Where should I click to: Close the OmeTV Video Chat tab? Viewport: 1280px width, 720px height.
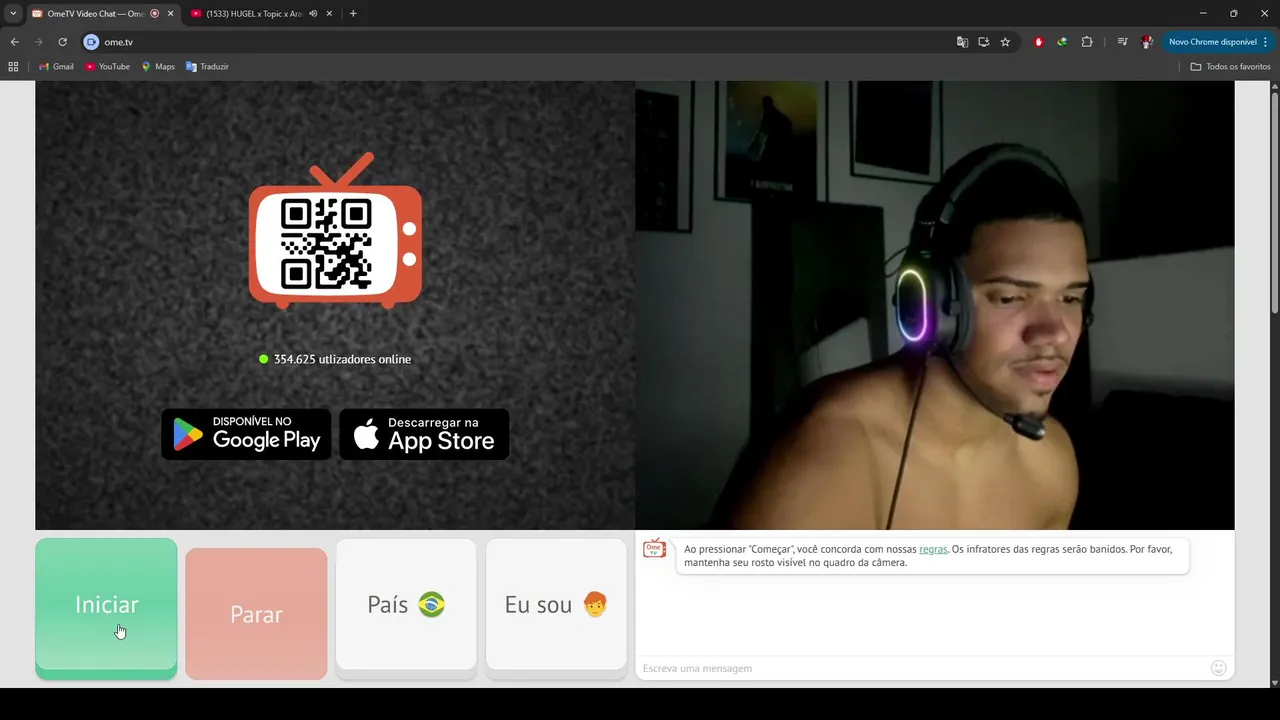(170, 14)
